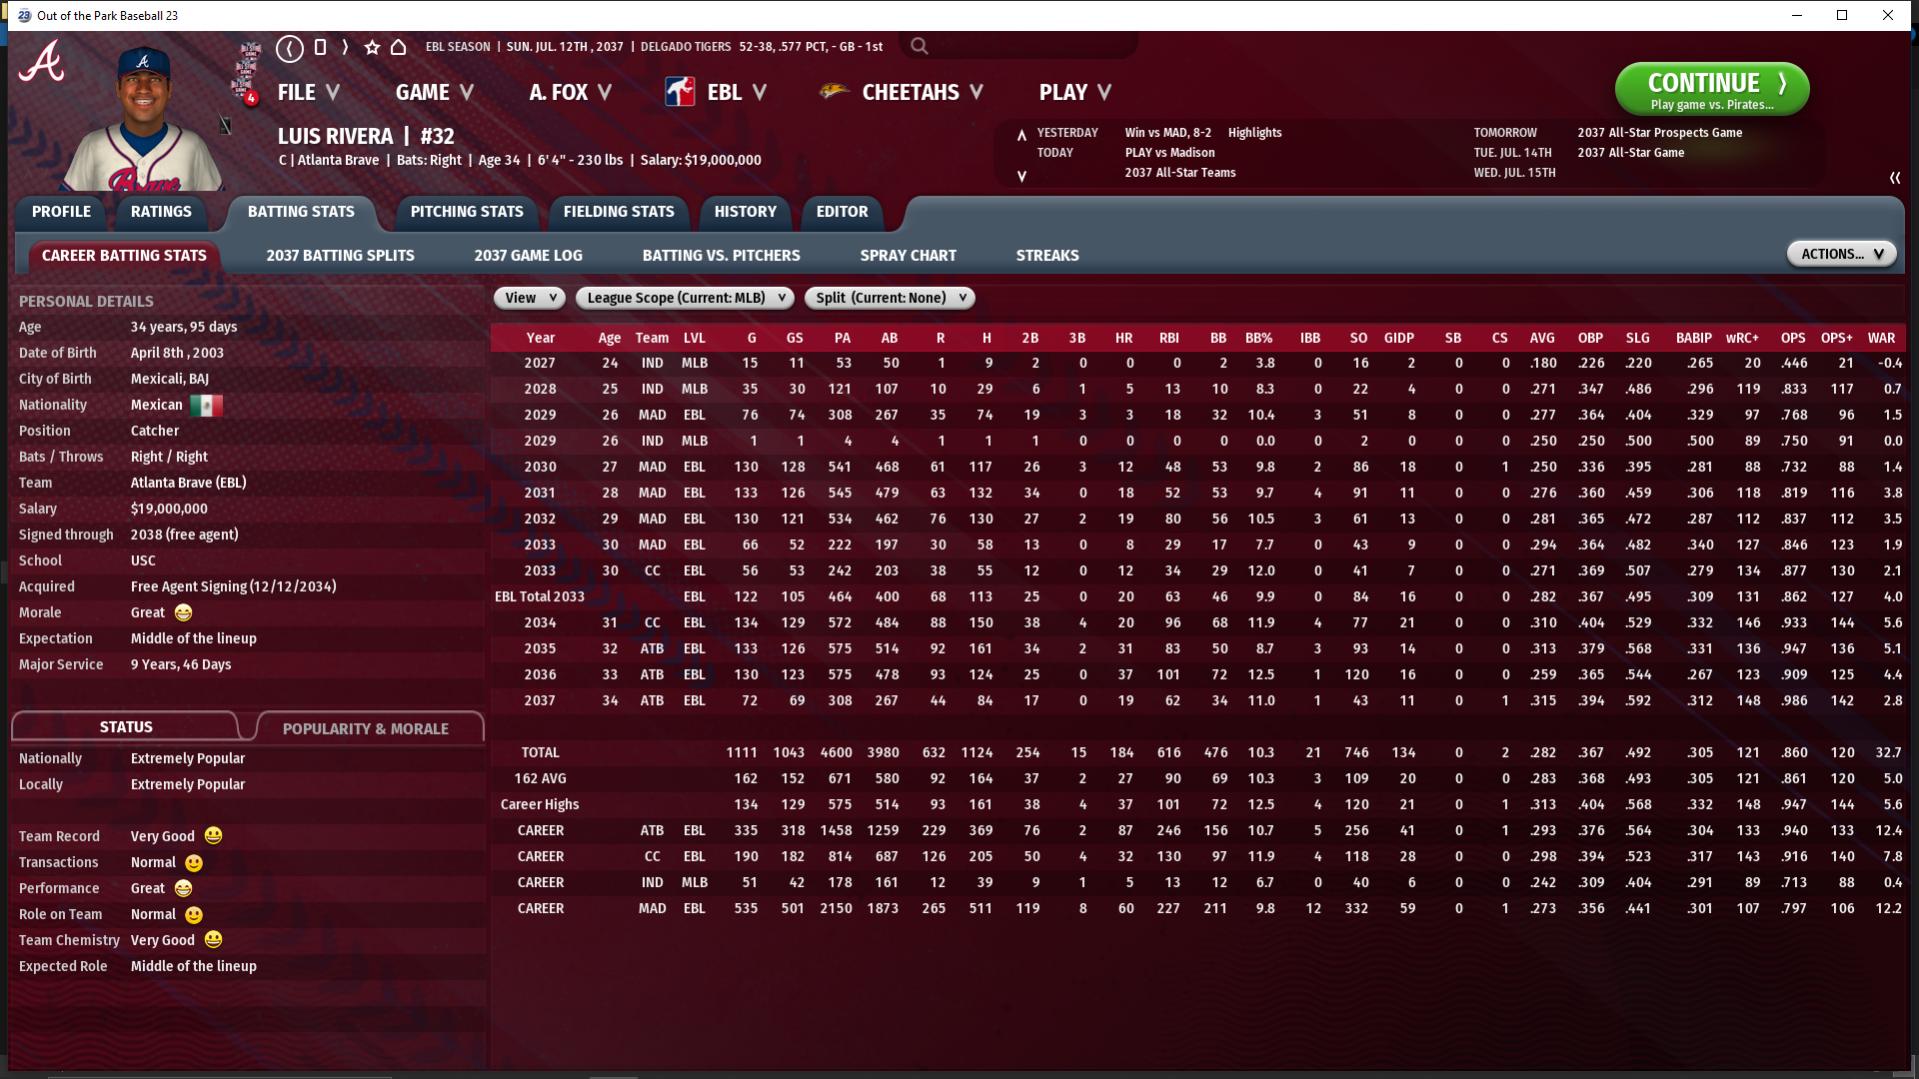
Task: Switch to the Profile tab
Action: pyautogui.click(x=61, y=212)
